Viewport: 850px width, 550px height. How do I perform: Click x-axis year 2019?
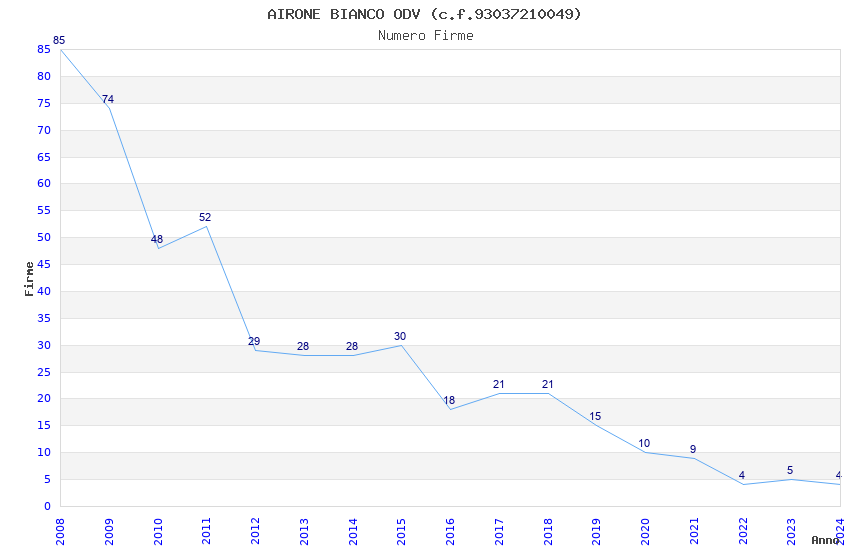(x=596, y=531)
